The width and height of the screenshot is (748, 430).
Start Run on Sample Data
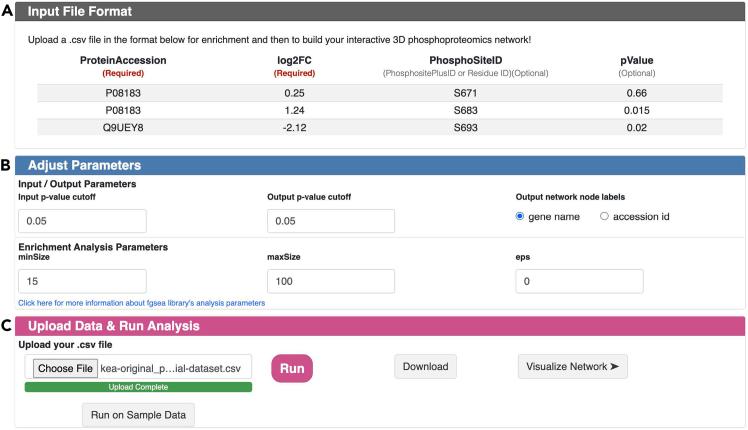pyautogui.click(x=138, y=414)
